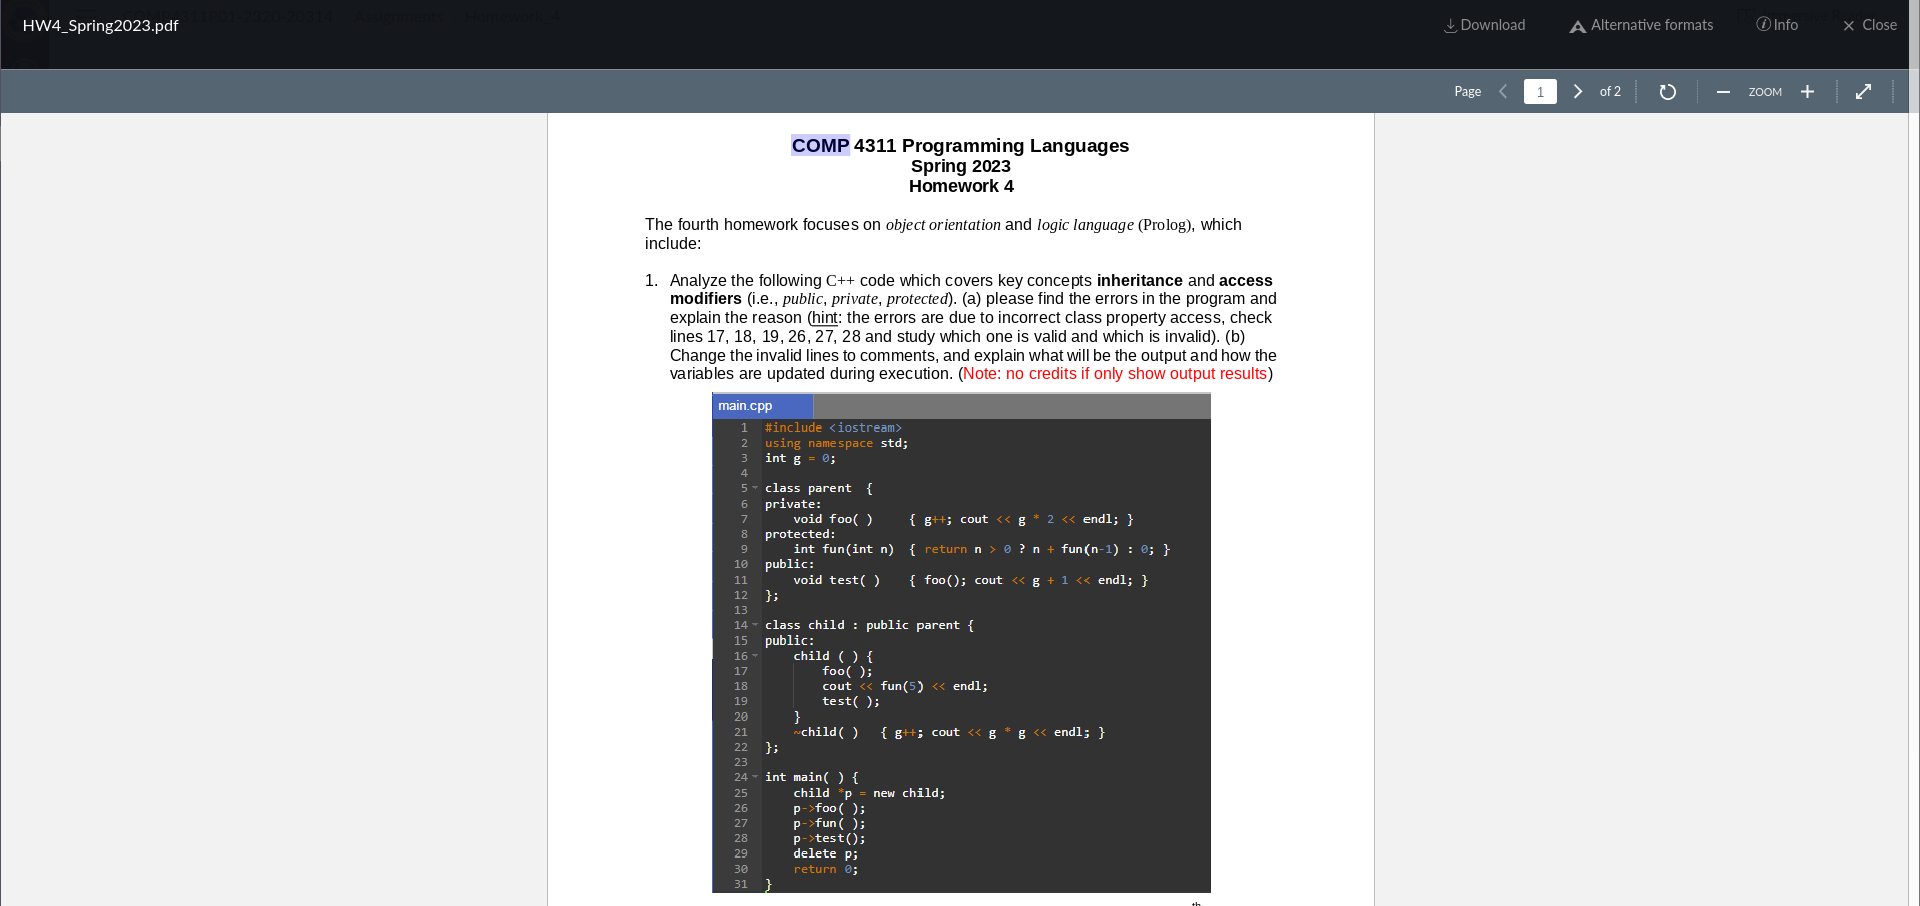Image resolution: width=1920 pixels, height=906 pixels.
Task: Click the page number input field
Action: [x=1540, y=91]
